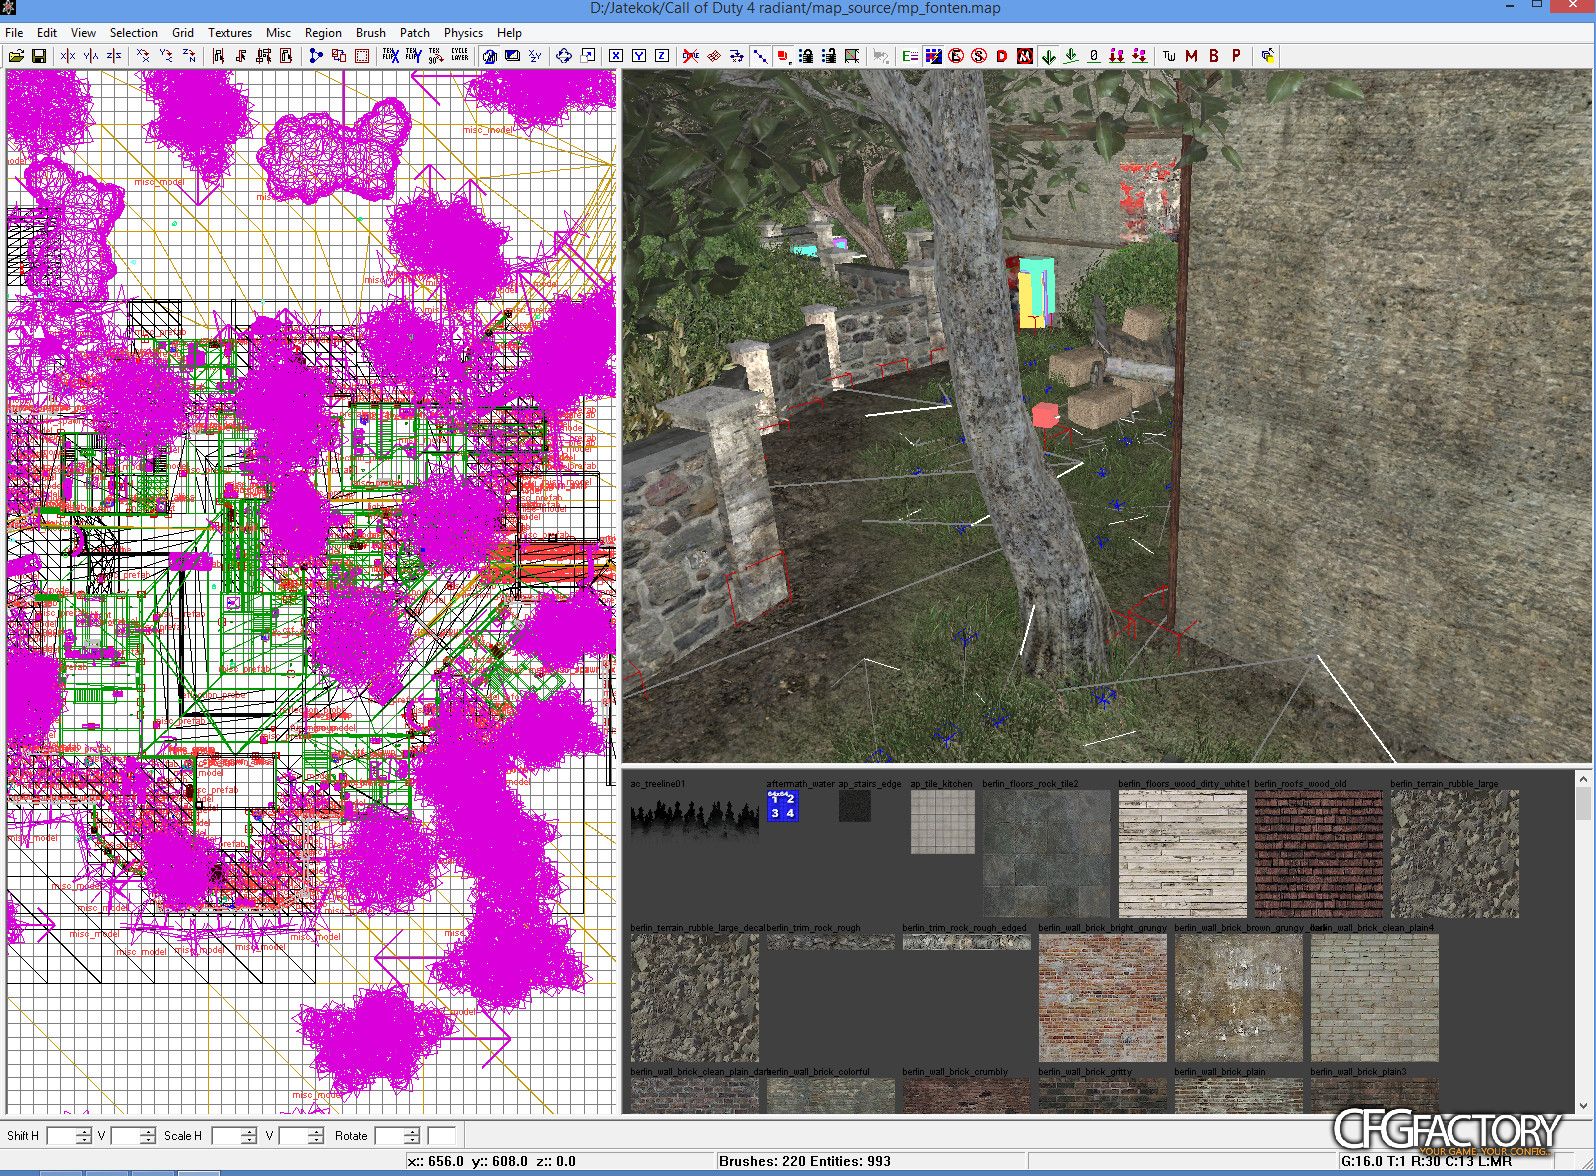Open the Grid menu

[183, 33]
